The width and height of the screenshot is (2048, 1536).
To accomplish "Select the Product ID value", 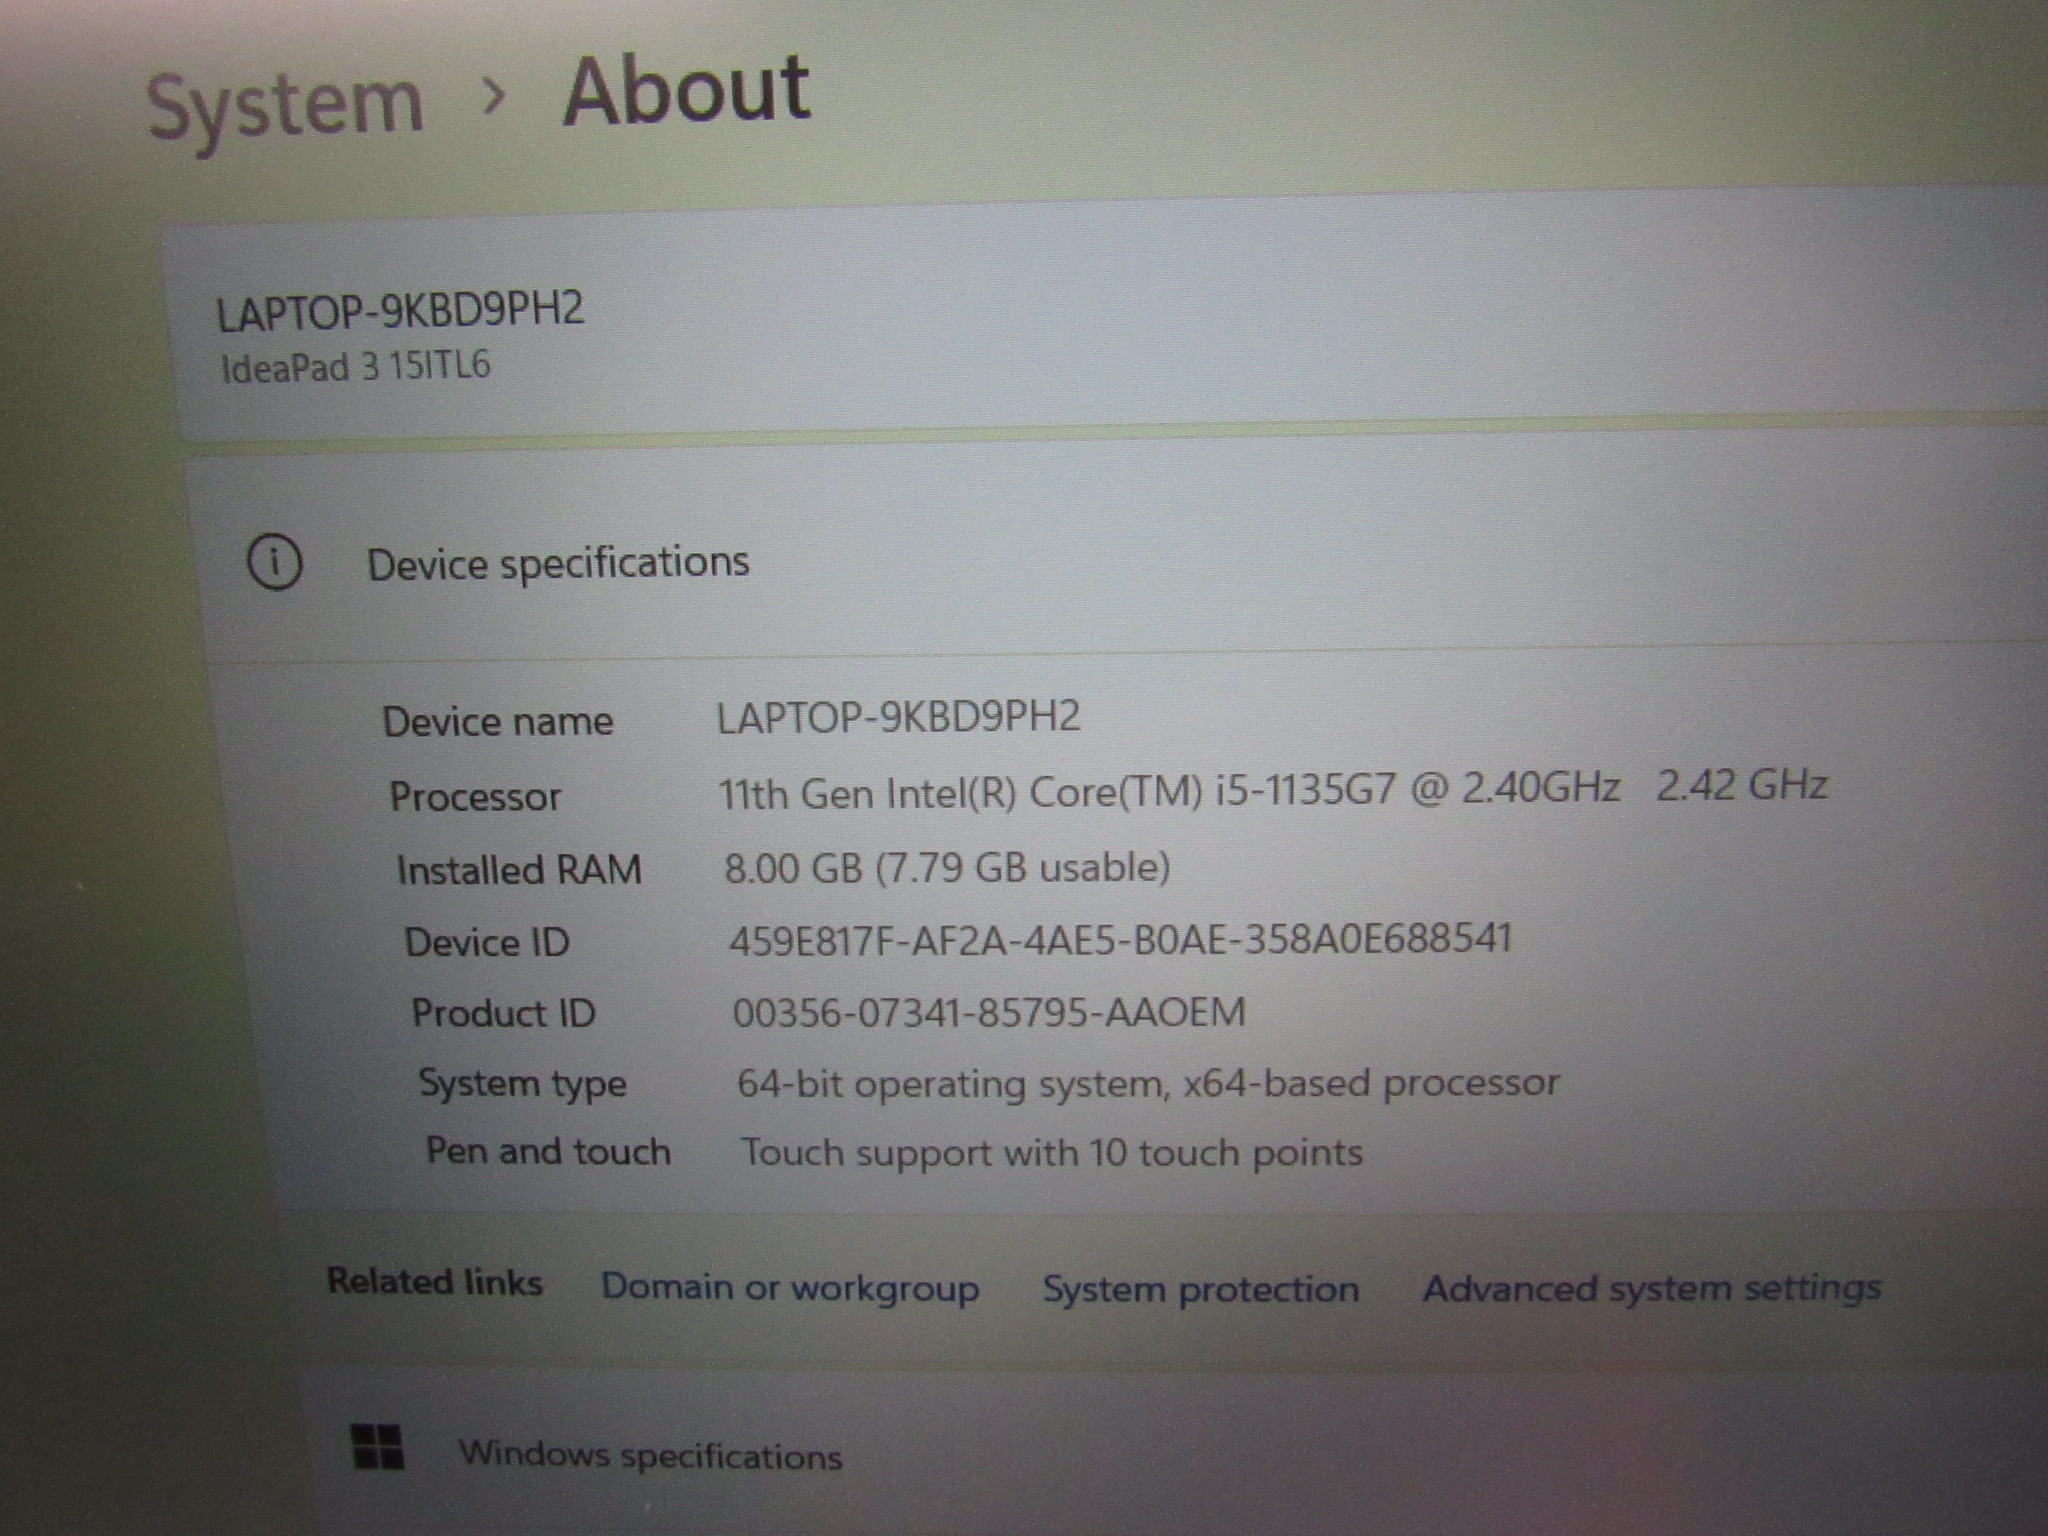I will pos(989,1012).
